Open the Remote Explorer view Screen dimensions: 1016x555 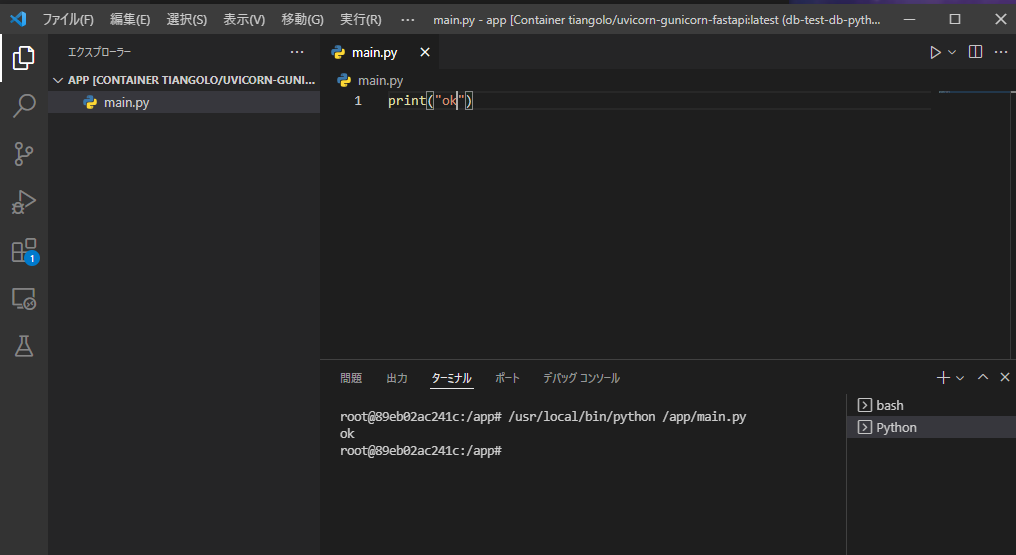[24, 298]
